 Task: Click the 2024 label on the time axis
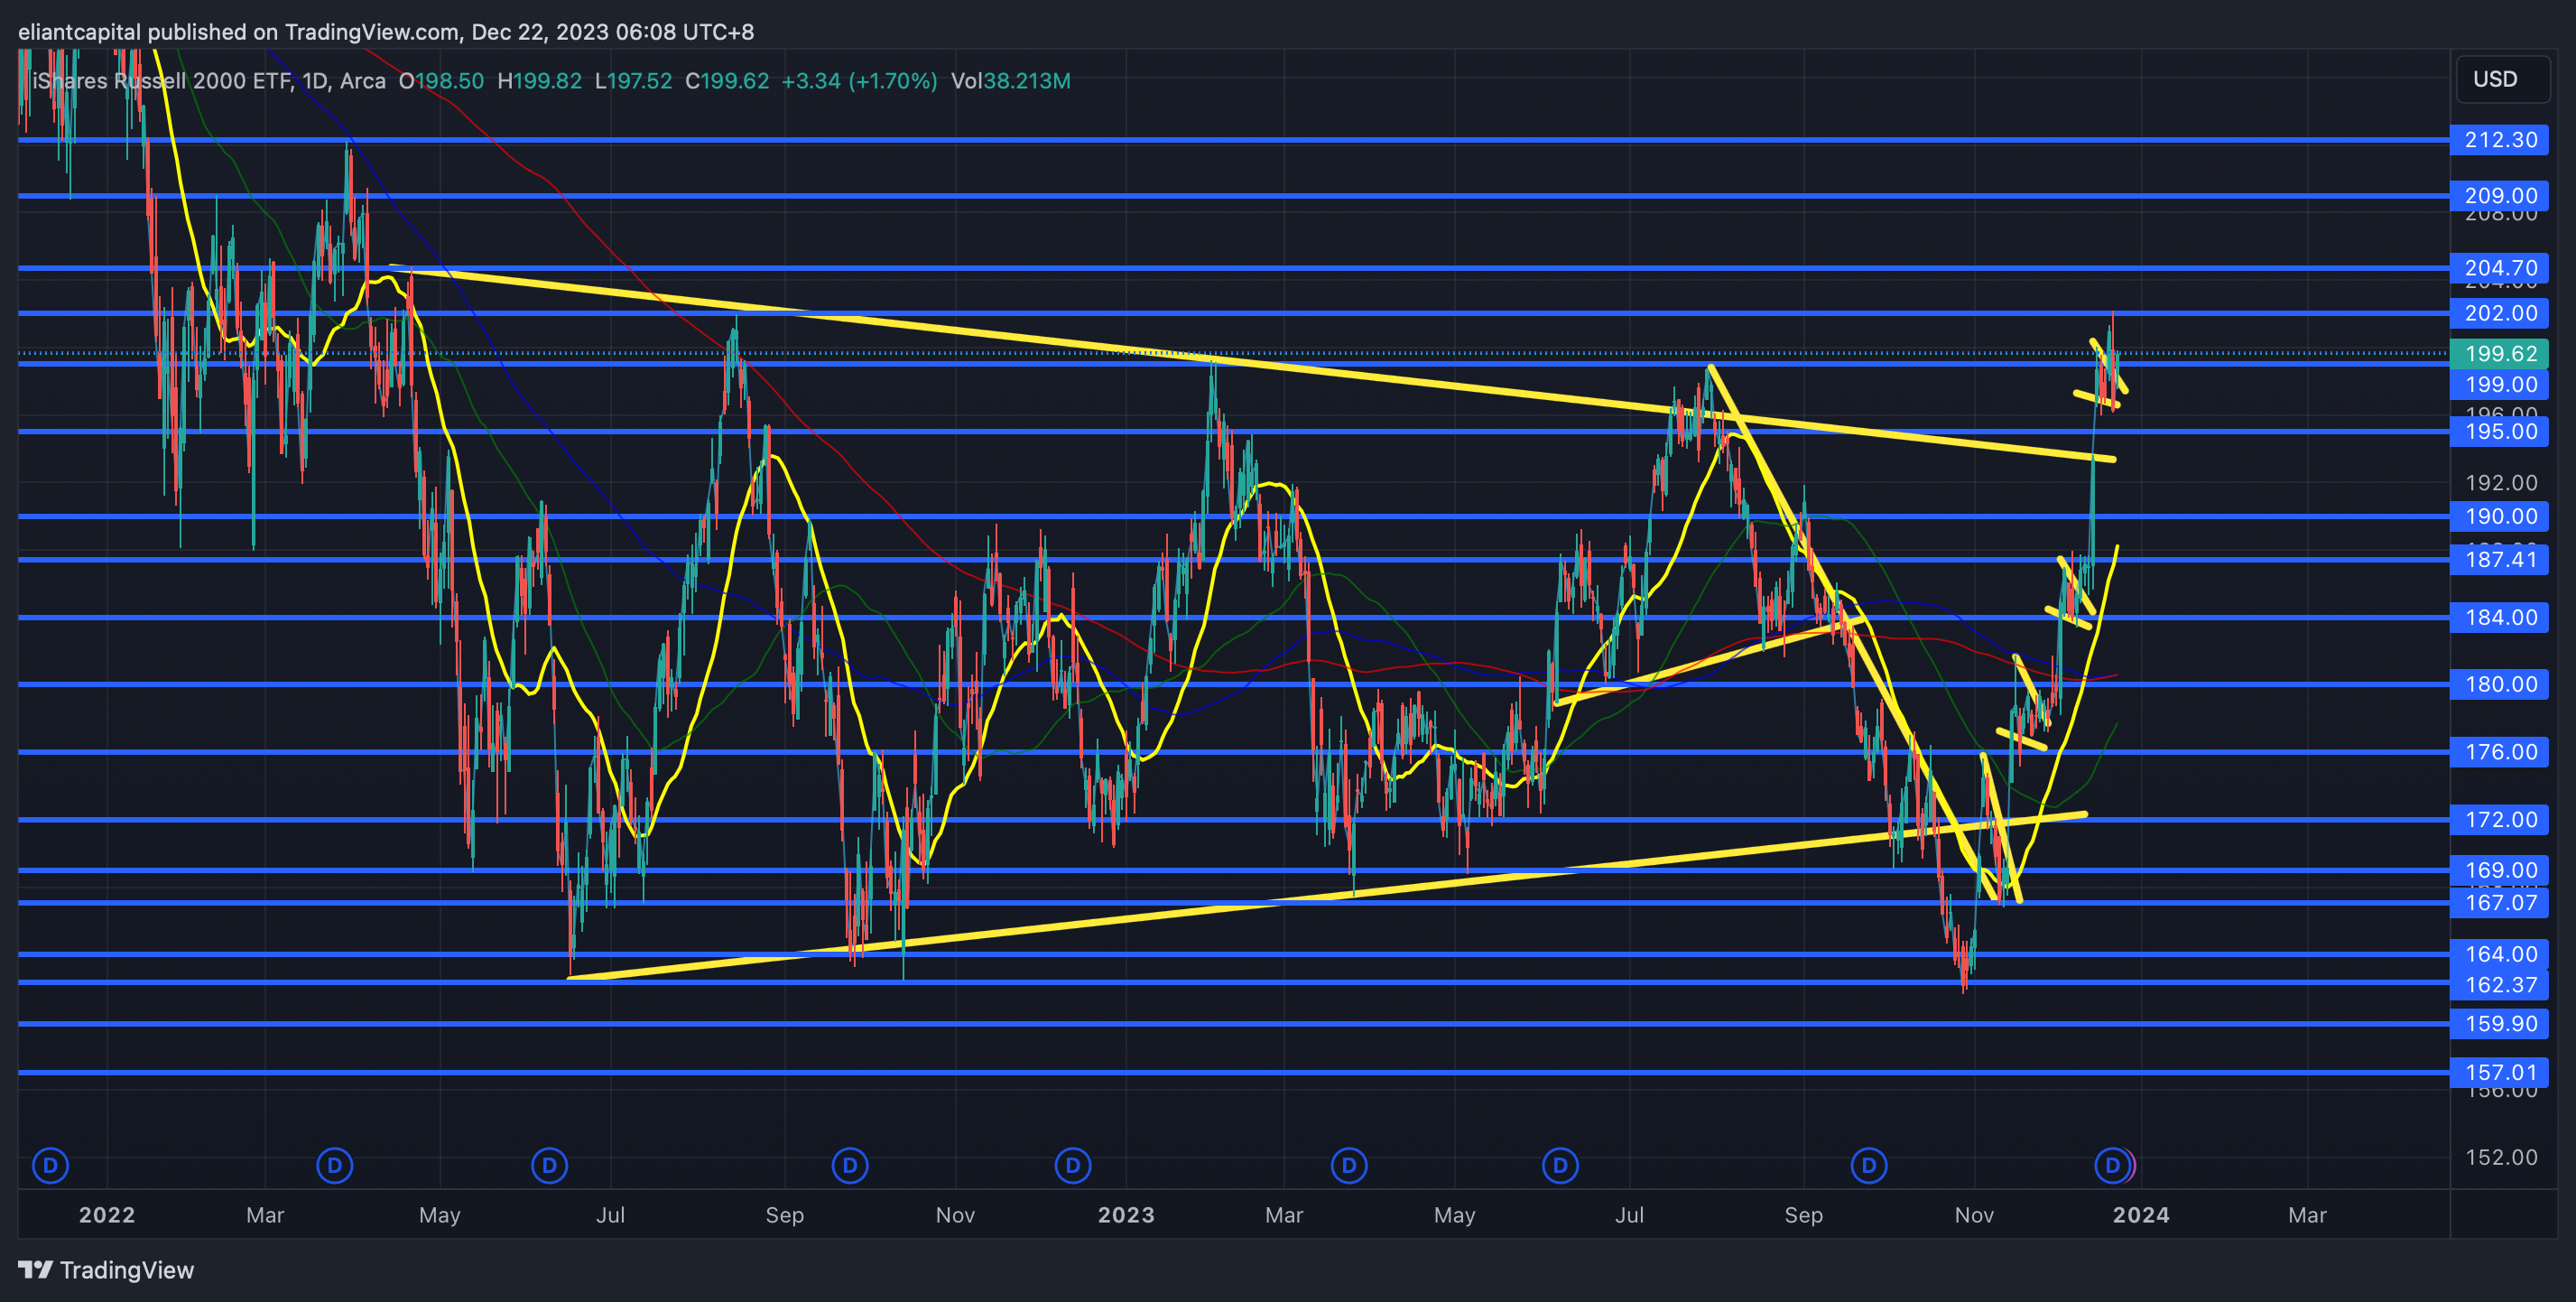(2141, 1215)
